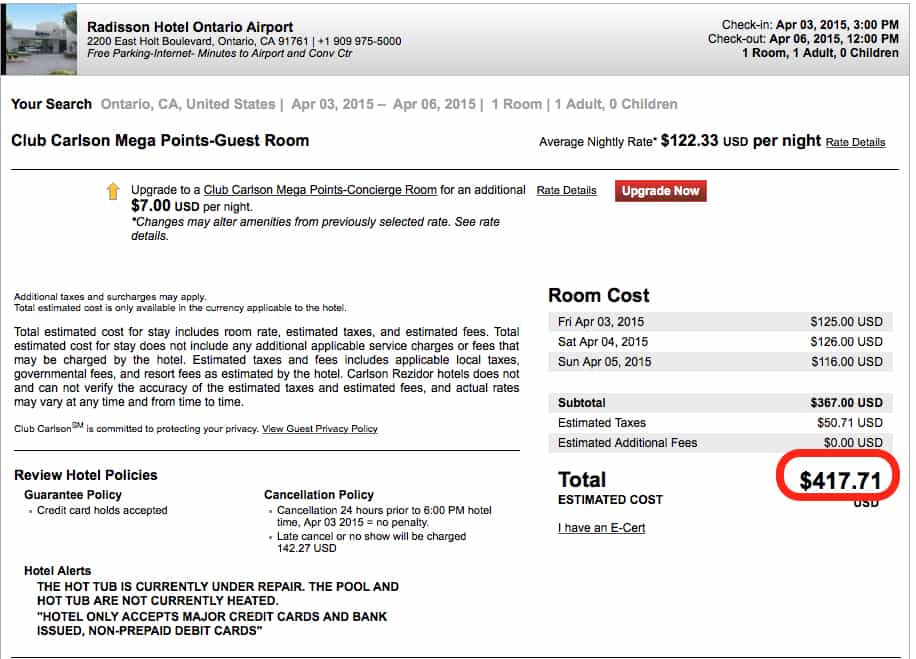Click the Cancellation Policy heading

click(x=318, y=495)
